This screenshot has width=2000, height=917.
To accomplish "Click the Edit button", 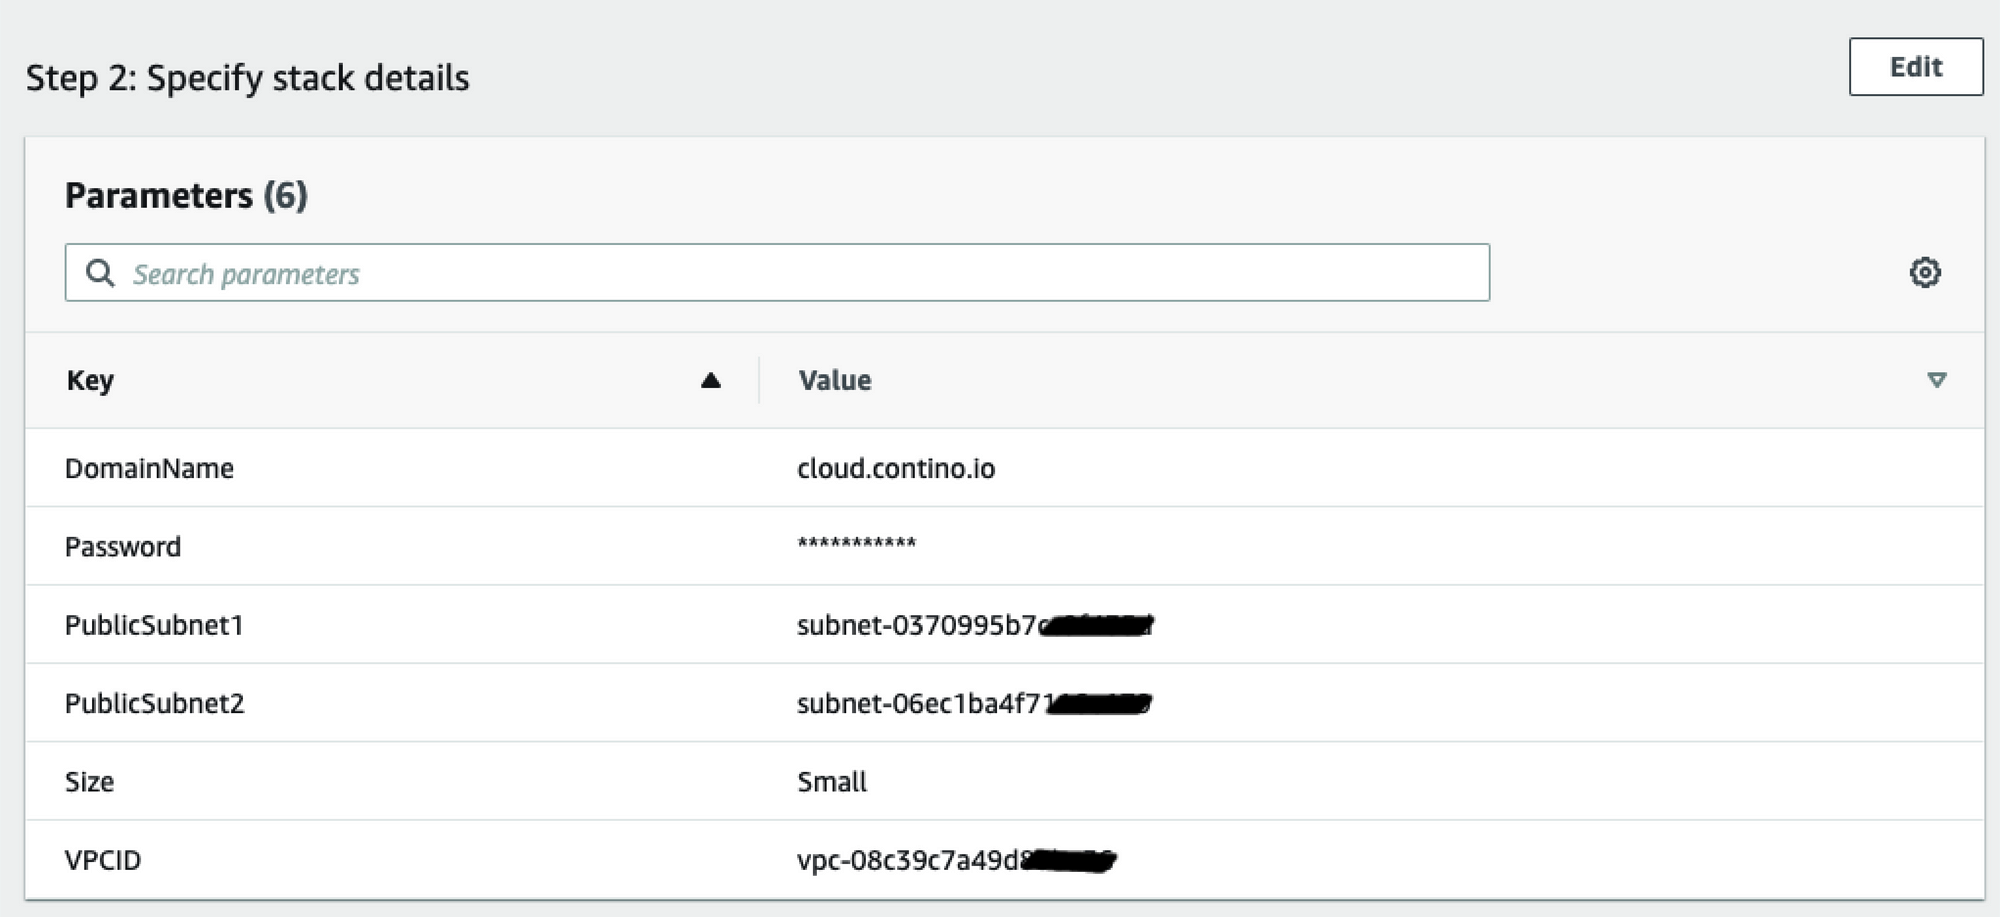I will [x=1916, y=67].
